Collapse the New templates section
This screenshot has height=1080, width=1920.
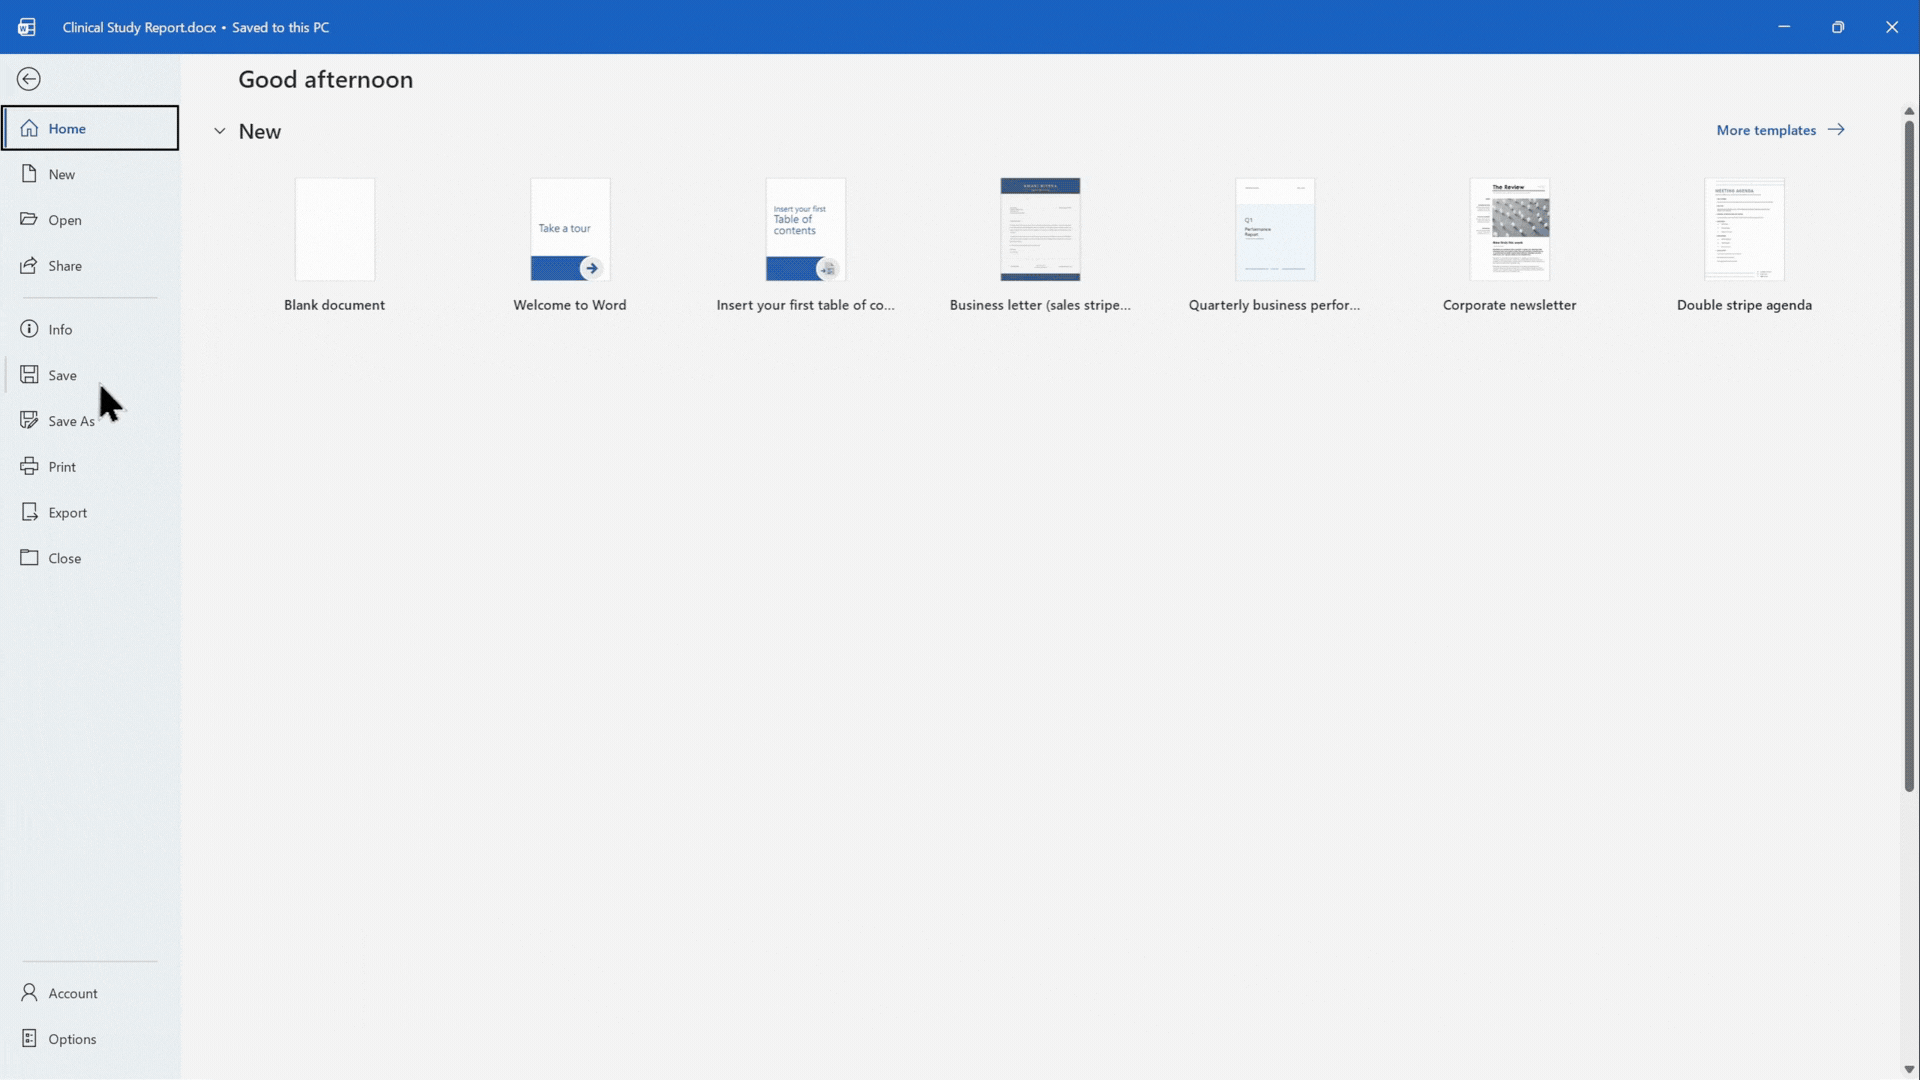(220, 131)
